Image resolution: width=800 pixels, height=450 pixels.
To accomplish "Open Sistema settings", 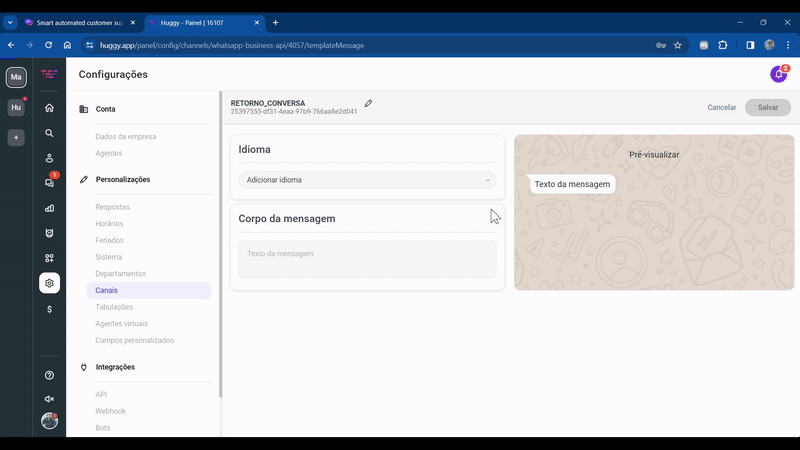I will click(109, 257).
